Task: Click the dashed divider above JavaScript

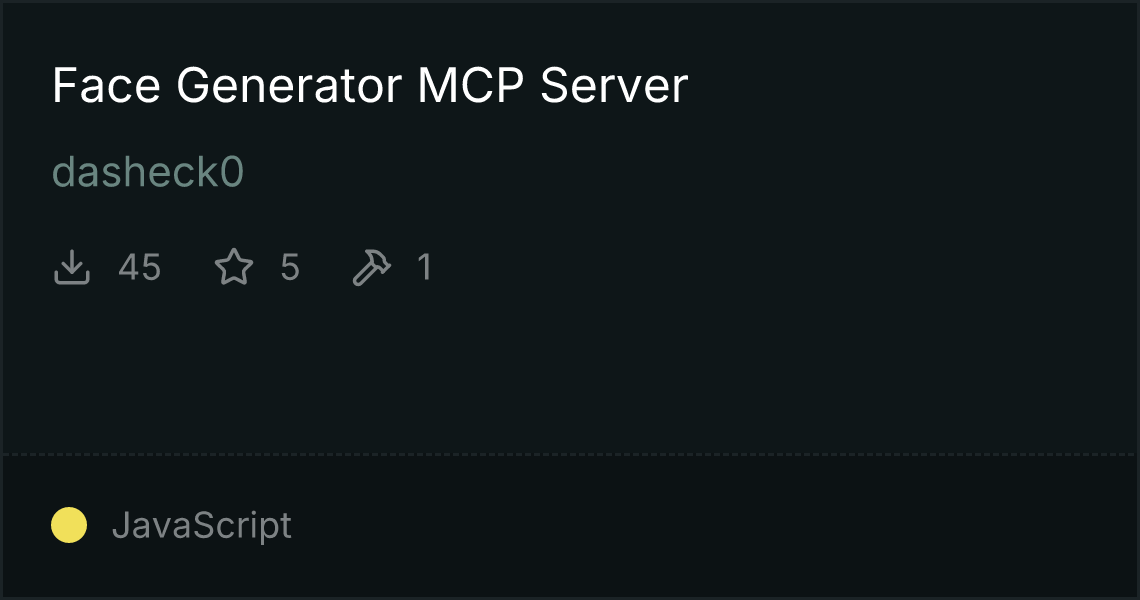Action: pos(570,455)
